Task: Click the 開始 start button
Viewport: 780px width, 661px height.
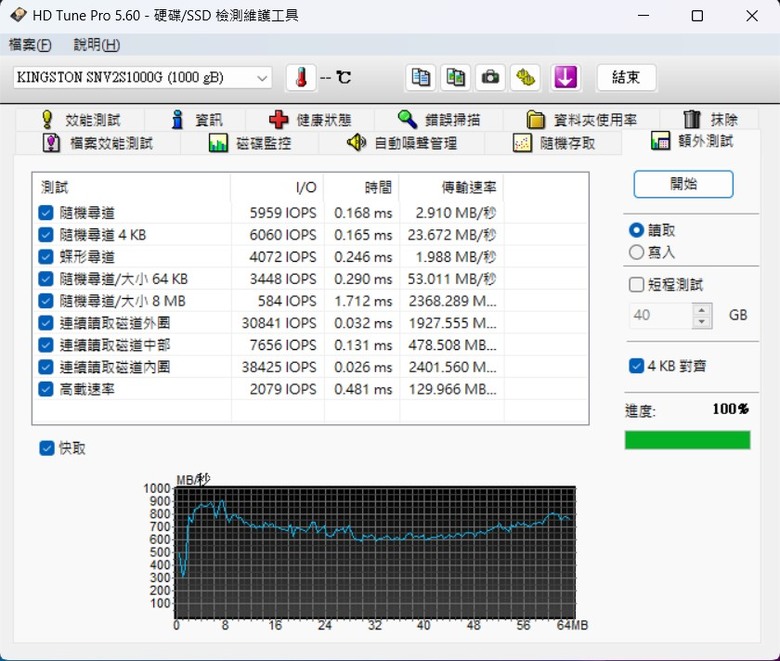Action: pyautogui.click(x=683, y=184)
